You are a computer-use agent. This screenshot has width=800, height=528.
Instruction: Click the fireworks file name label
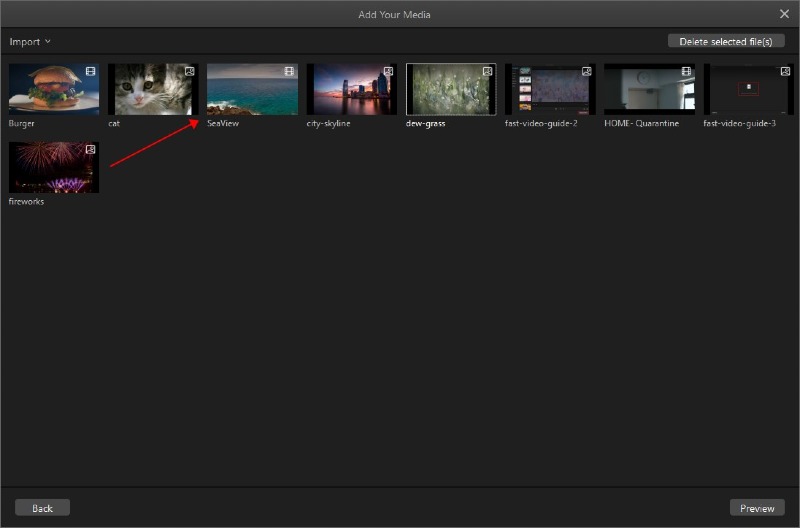click(x=26, y=202)
